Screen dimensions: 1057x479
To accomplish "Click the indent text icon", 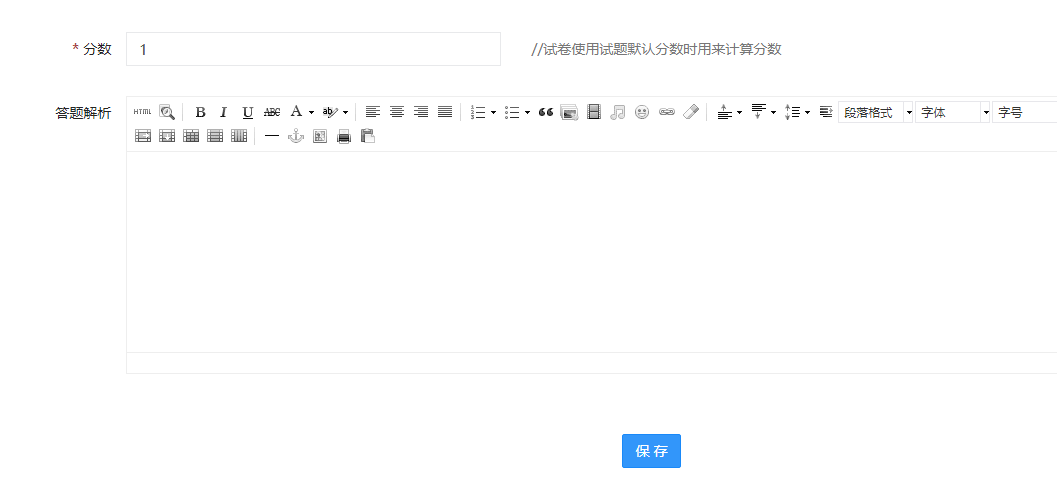I will pos(826,112).
